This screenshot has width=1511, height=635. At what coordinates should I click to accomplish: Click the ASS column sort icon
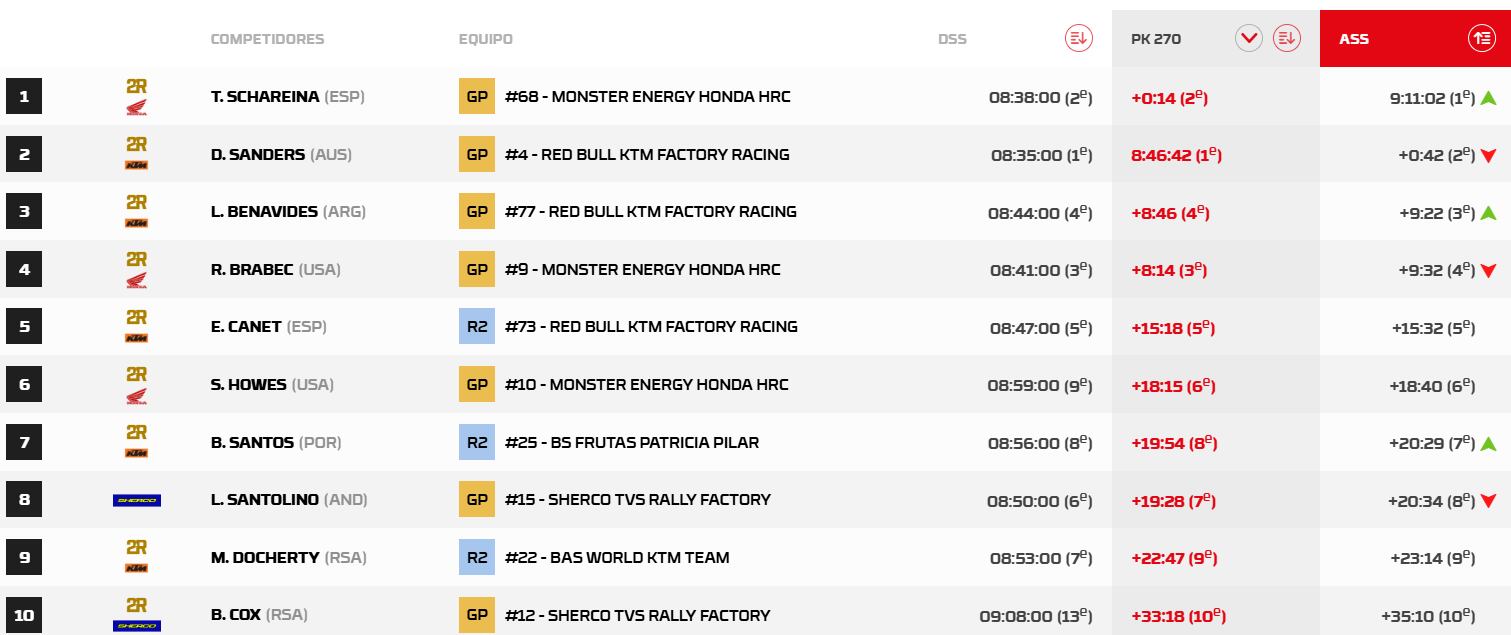(x=1481, y=39)
